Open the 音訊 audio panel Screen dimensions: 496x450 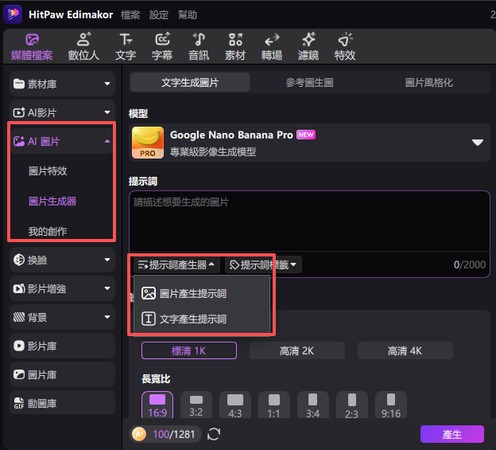tap(199, 47)
